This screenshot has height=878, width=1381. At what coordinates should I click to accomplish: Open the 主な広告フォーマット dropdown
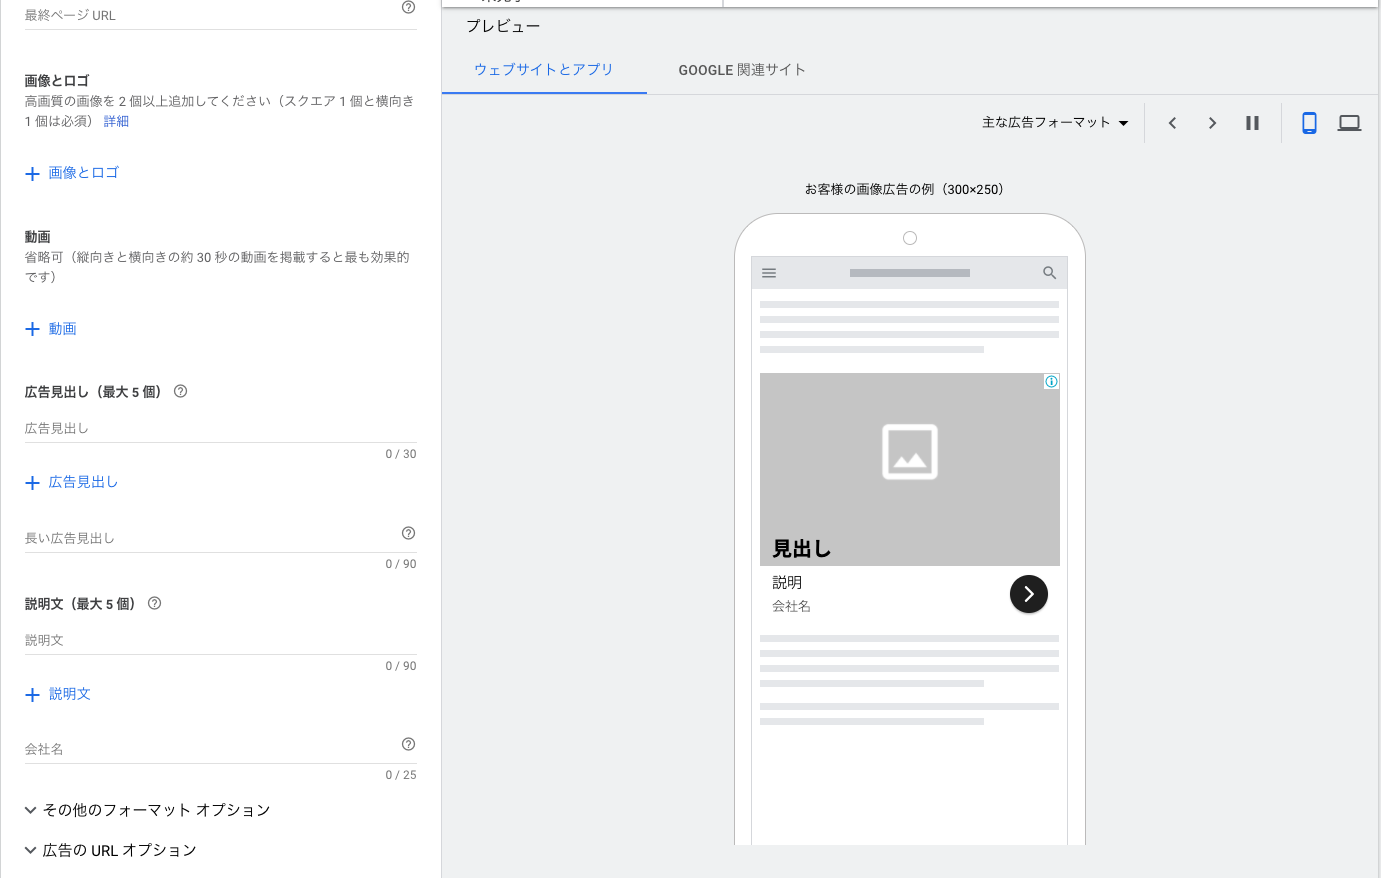[1055, 123]
